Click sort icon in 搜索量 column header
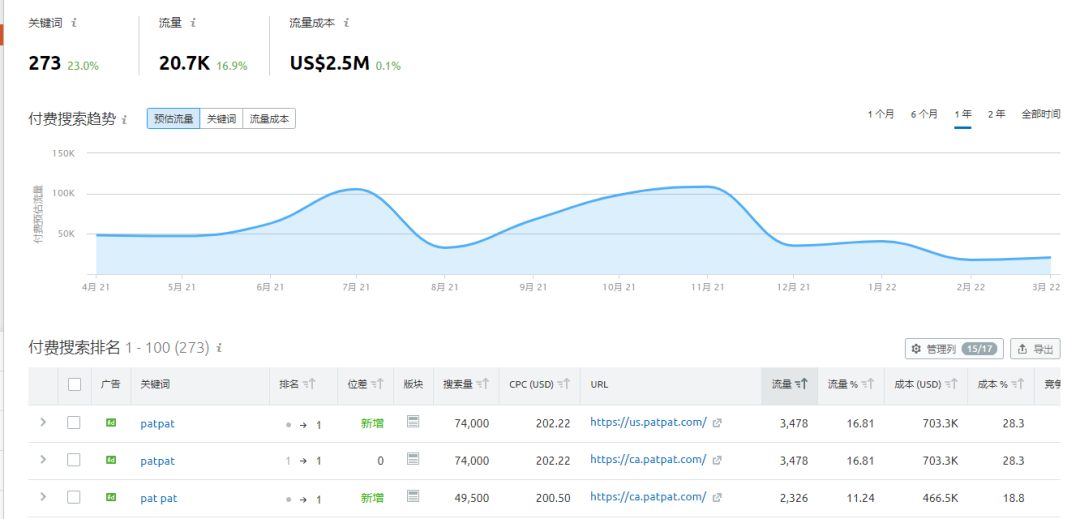The height and width of the screenshot is (519, 1080). tap(484, 384)
